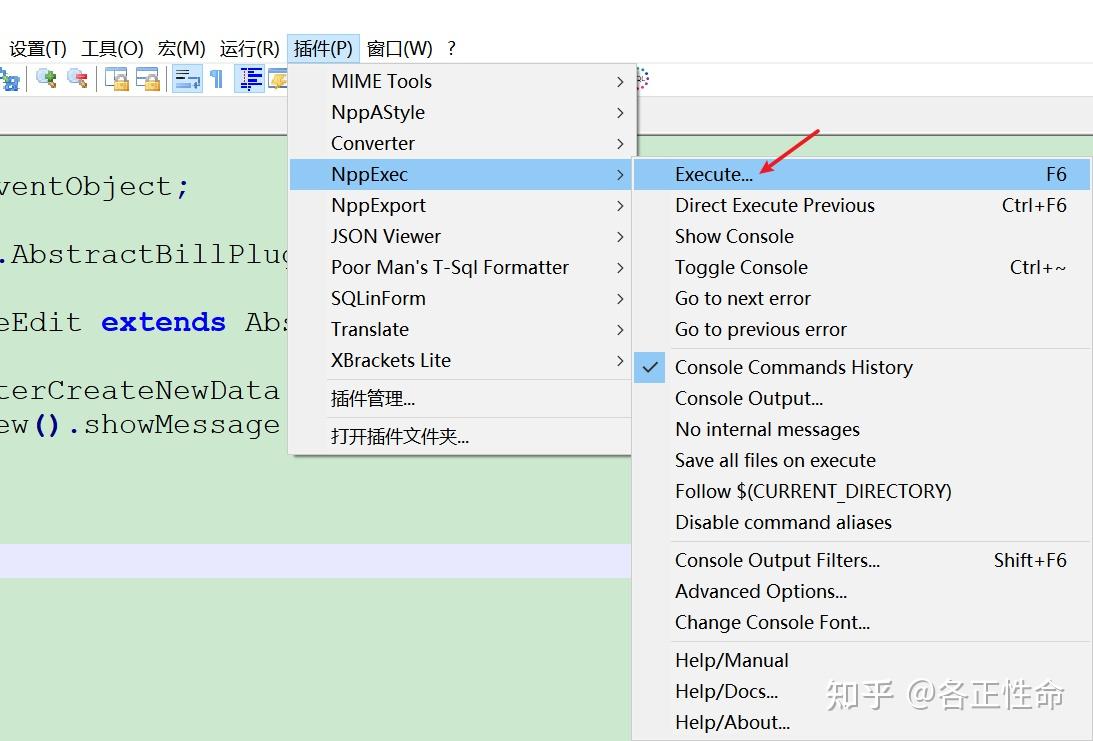Select the Zoom Out toolbar icon
This screenshot has height=741, width=1093.
coord(77,79)
